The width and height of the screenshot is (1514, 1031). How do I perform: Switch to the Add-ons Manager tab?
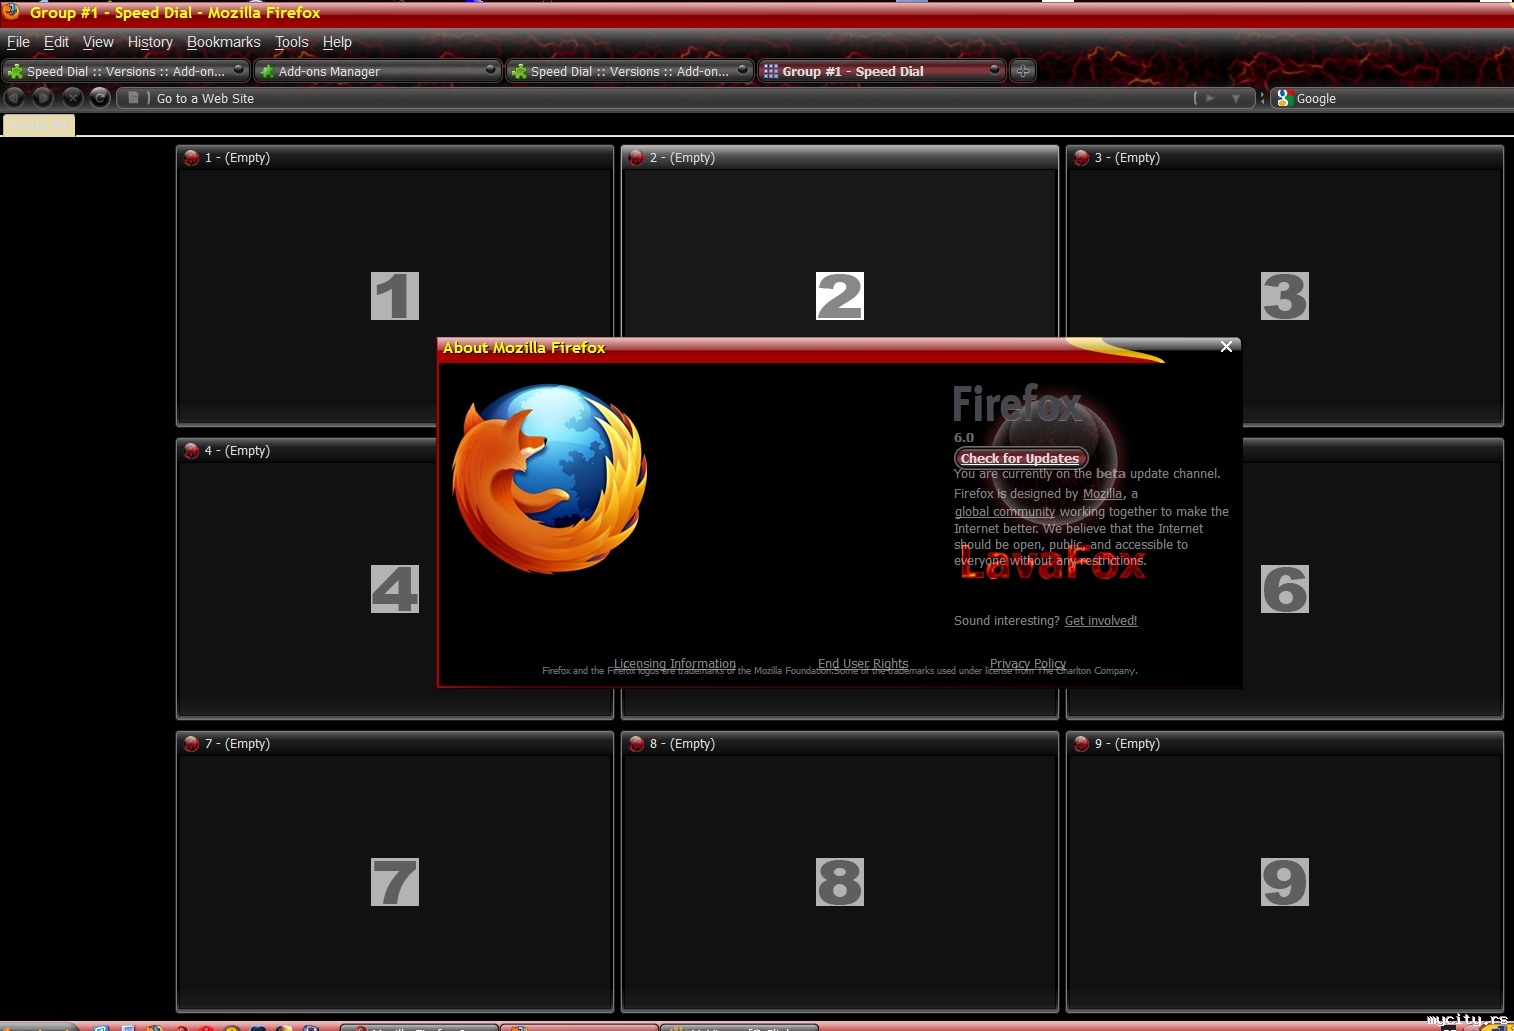[x=377, y=71]
